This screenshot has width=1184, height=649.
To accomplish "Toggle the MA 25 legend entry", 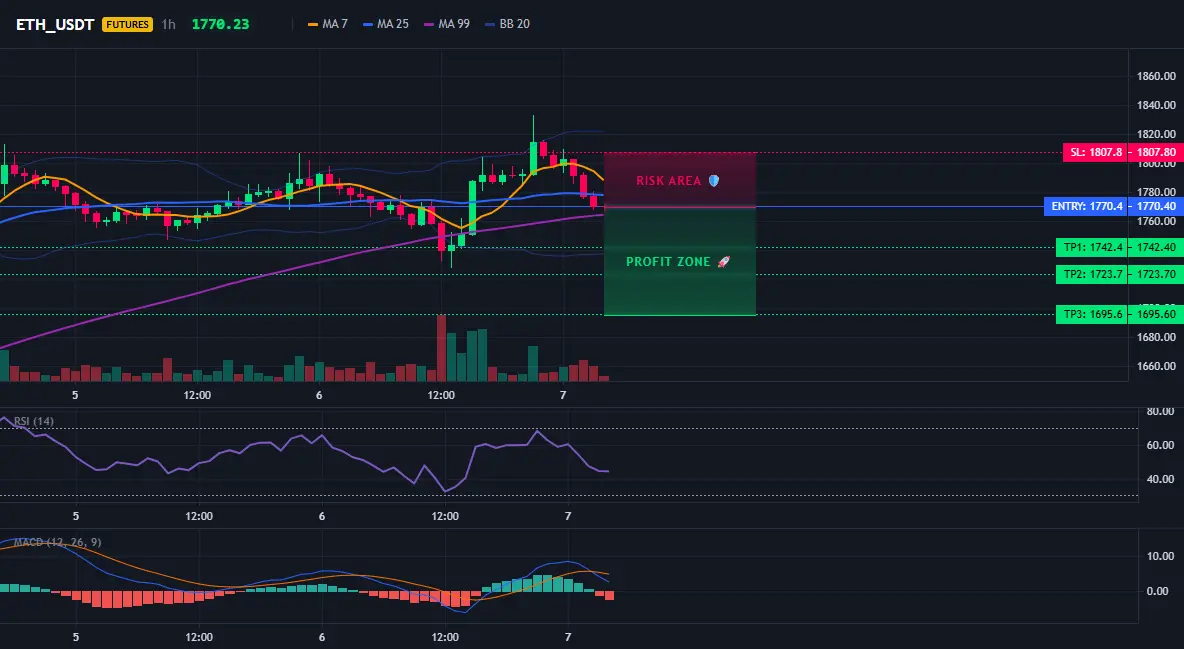I will (x=386, y=24).
